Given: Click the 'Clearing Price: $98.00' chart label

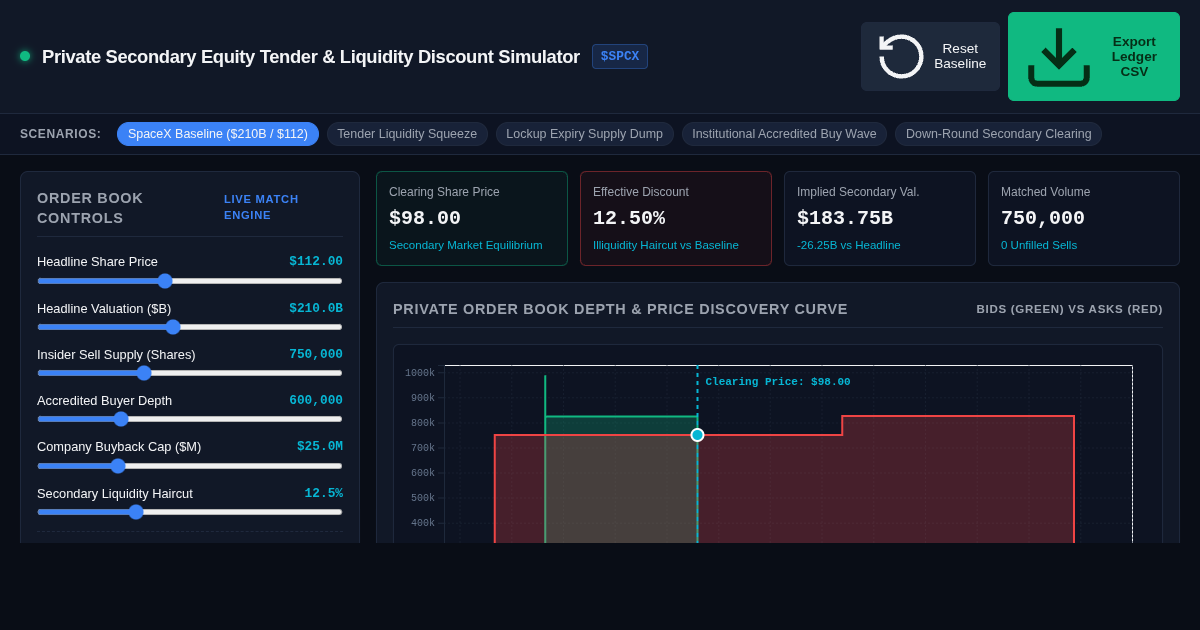Looking at the screenshot, I should [x=778, y=382].
